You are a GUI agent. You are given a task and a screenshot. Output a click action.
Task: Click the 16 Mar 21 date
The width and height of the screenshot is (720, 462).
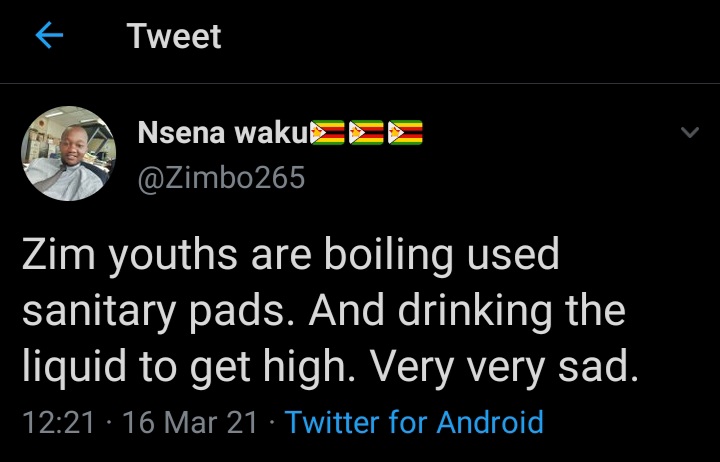pos(190,422)
